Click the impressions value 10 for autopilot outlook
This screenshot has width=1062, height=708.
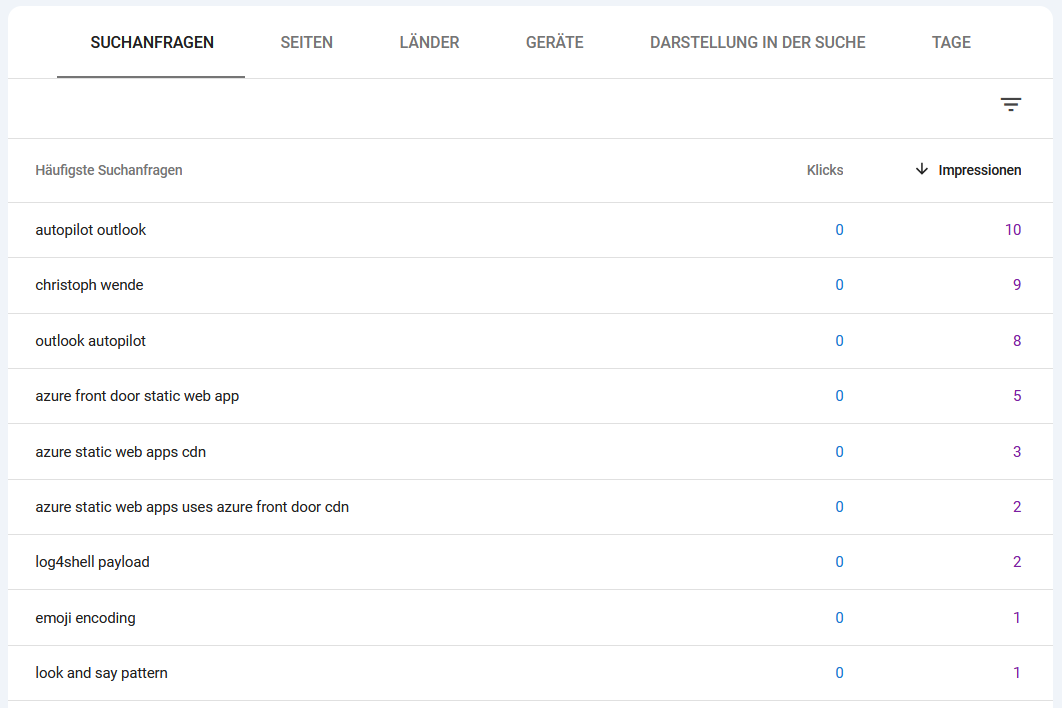tap(1013, 229)
